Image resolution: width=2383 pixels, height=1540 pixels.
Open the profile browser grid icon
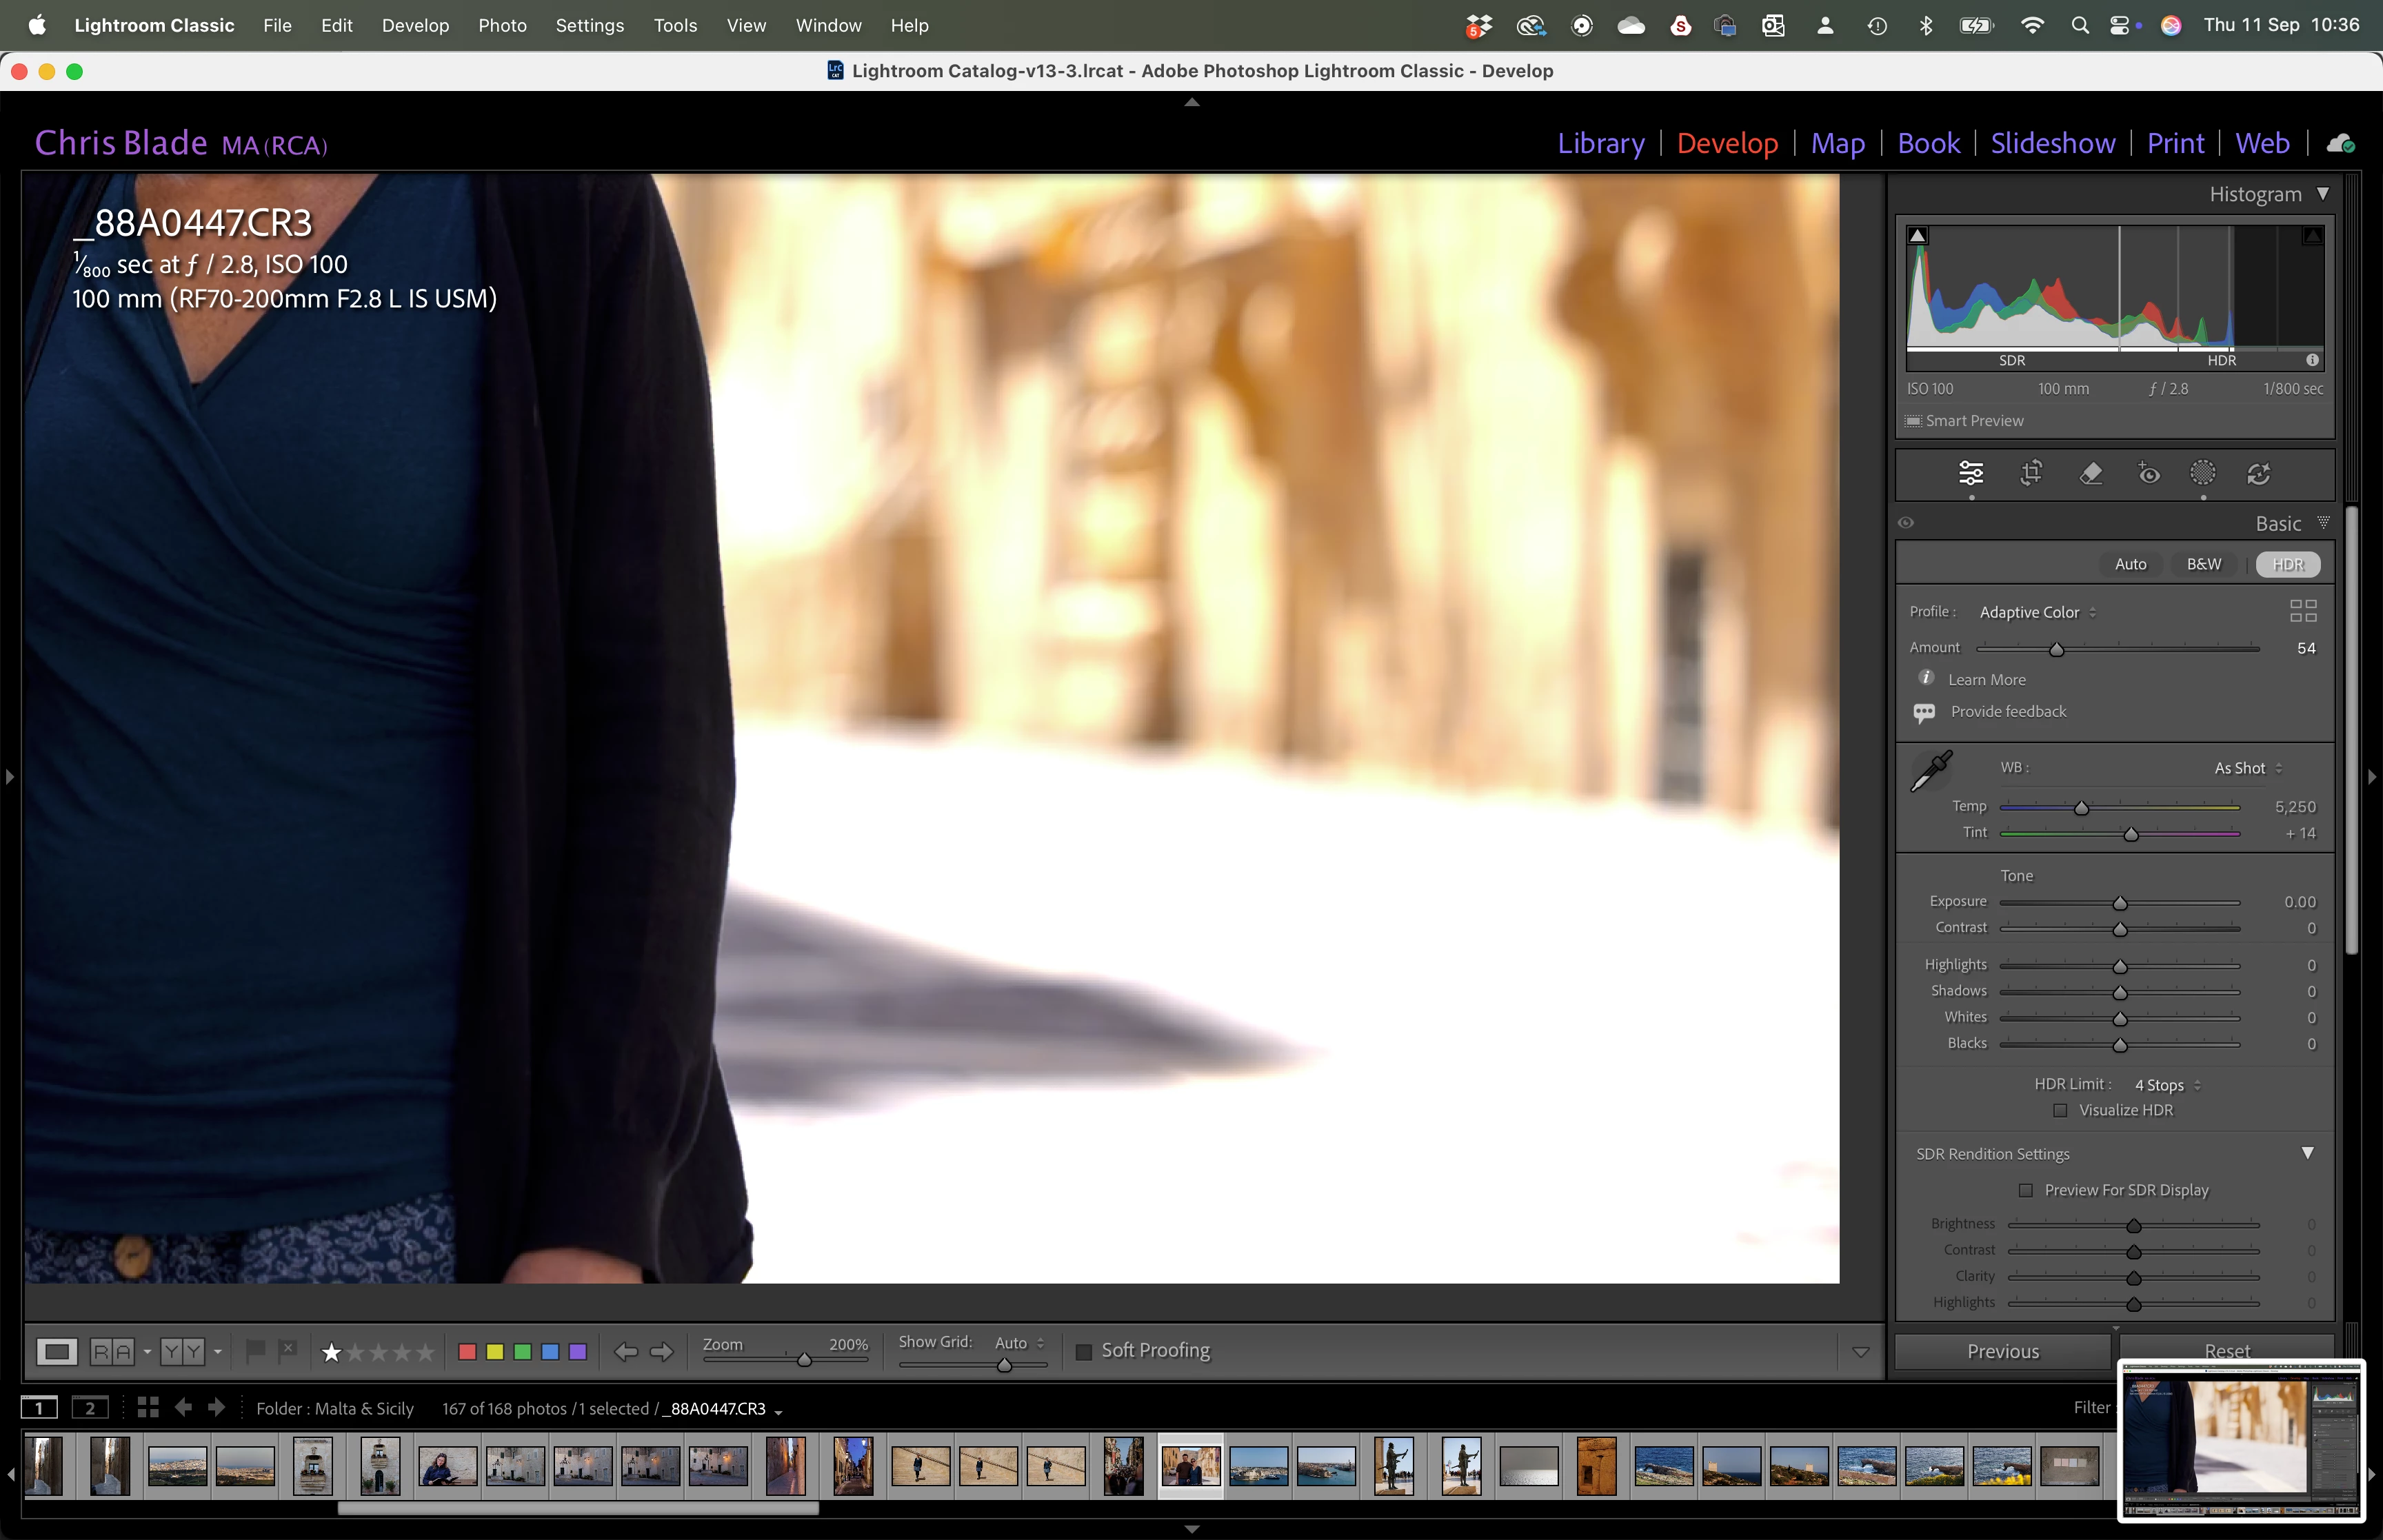2303,611
